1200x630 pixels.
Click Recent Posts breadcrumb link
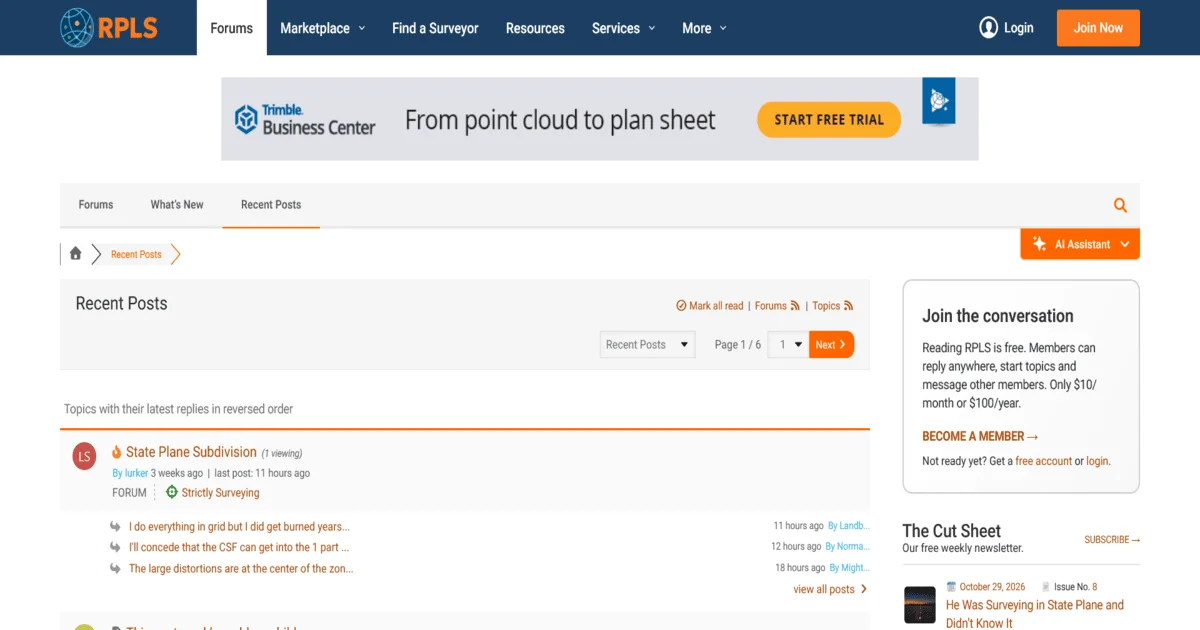point(136,255)
